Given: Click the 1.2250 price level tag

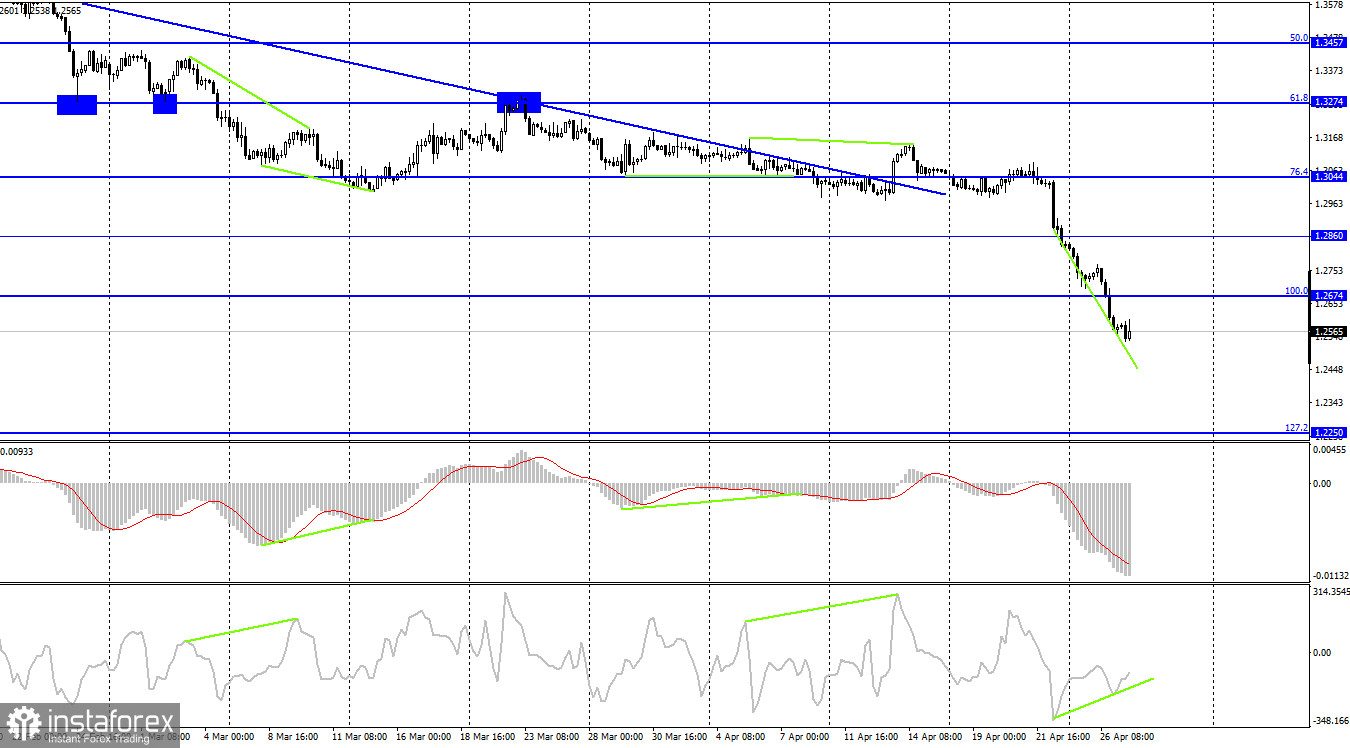Looking at the screenshot, I should [1329, 433].
